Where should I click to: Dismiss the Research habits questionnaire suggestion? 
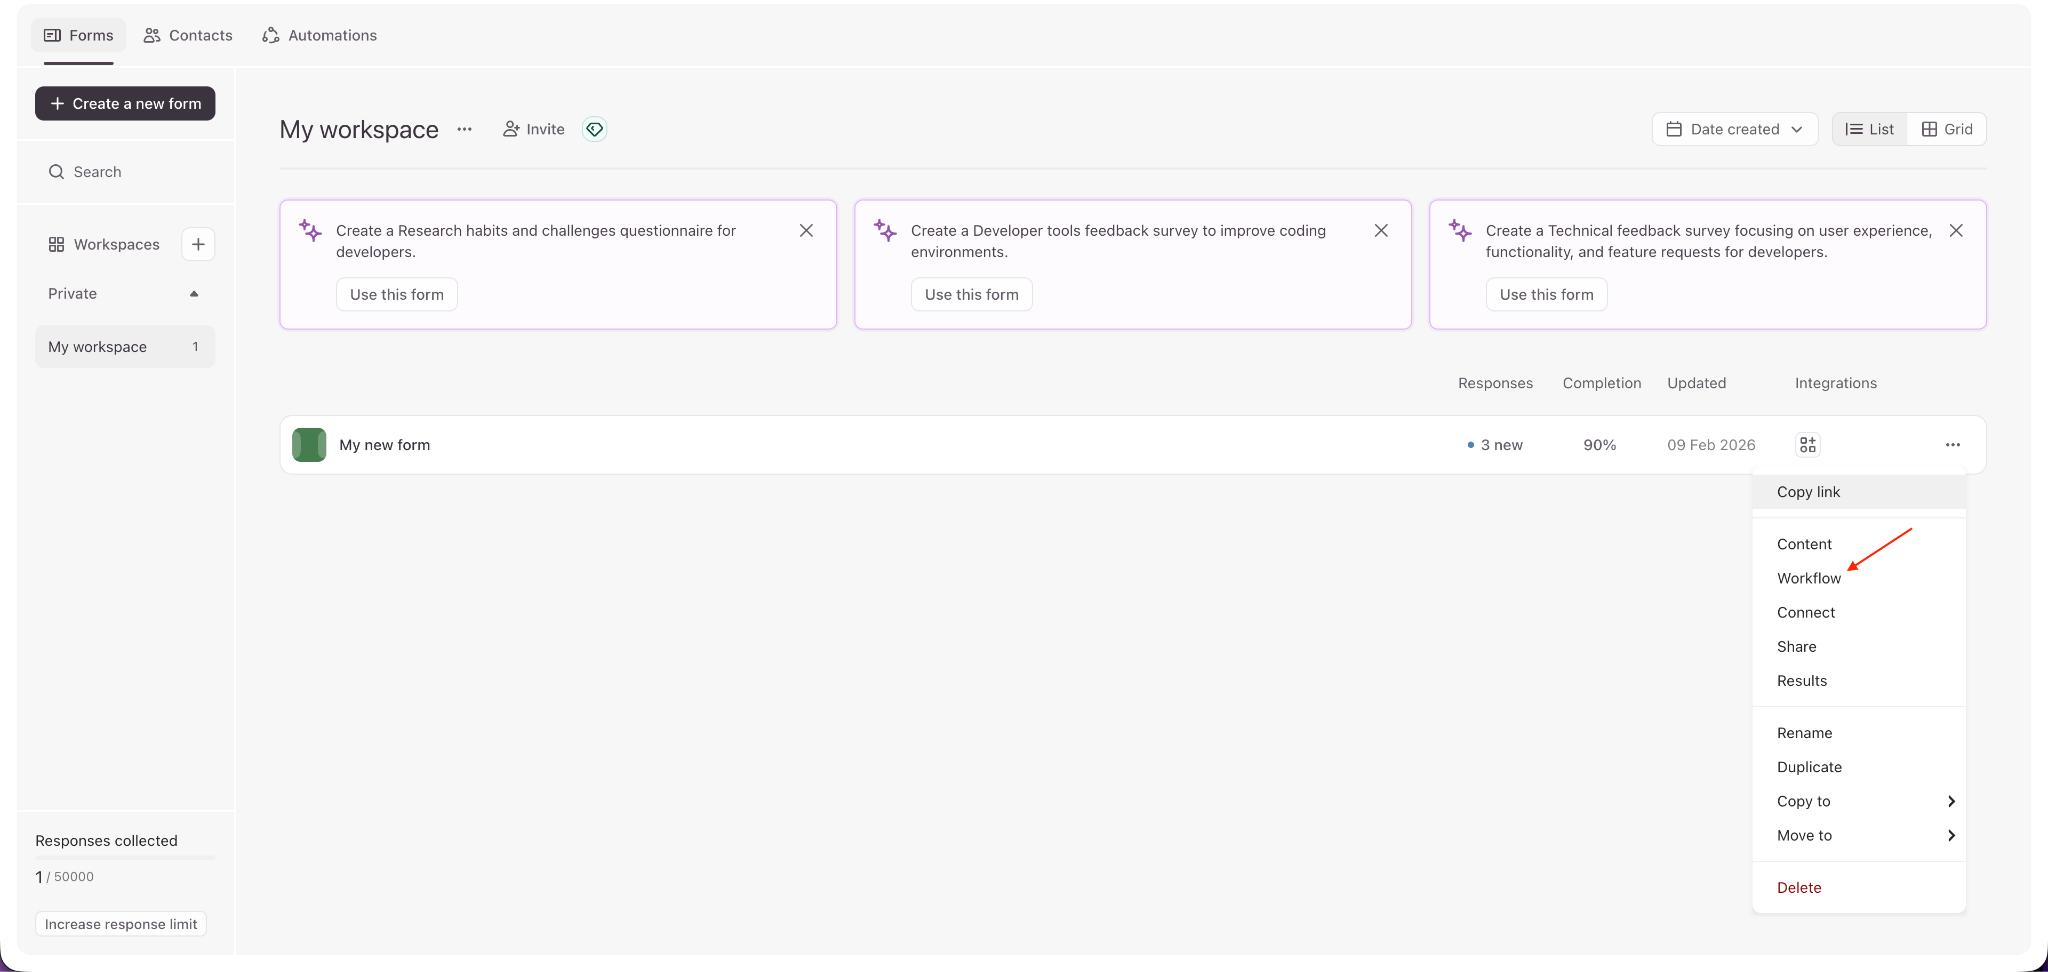806,231
